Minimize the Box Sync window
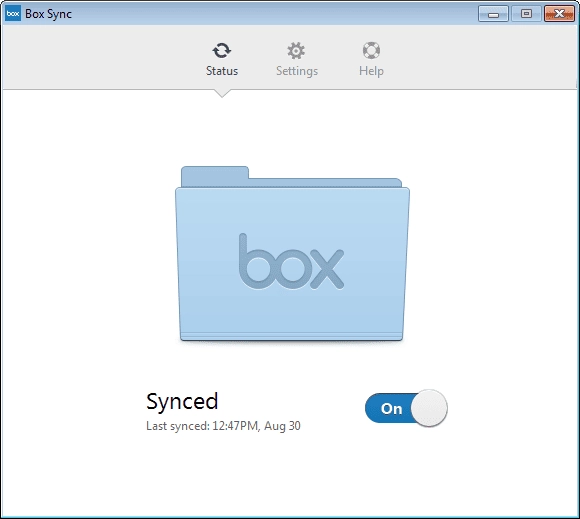This screenshot has width=580, height=519. (493, 14)
